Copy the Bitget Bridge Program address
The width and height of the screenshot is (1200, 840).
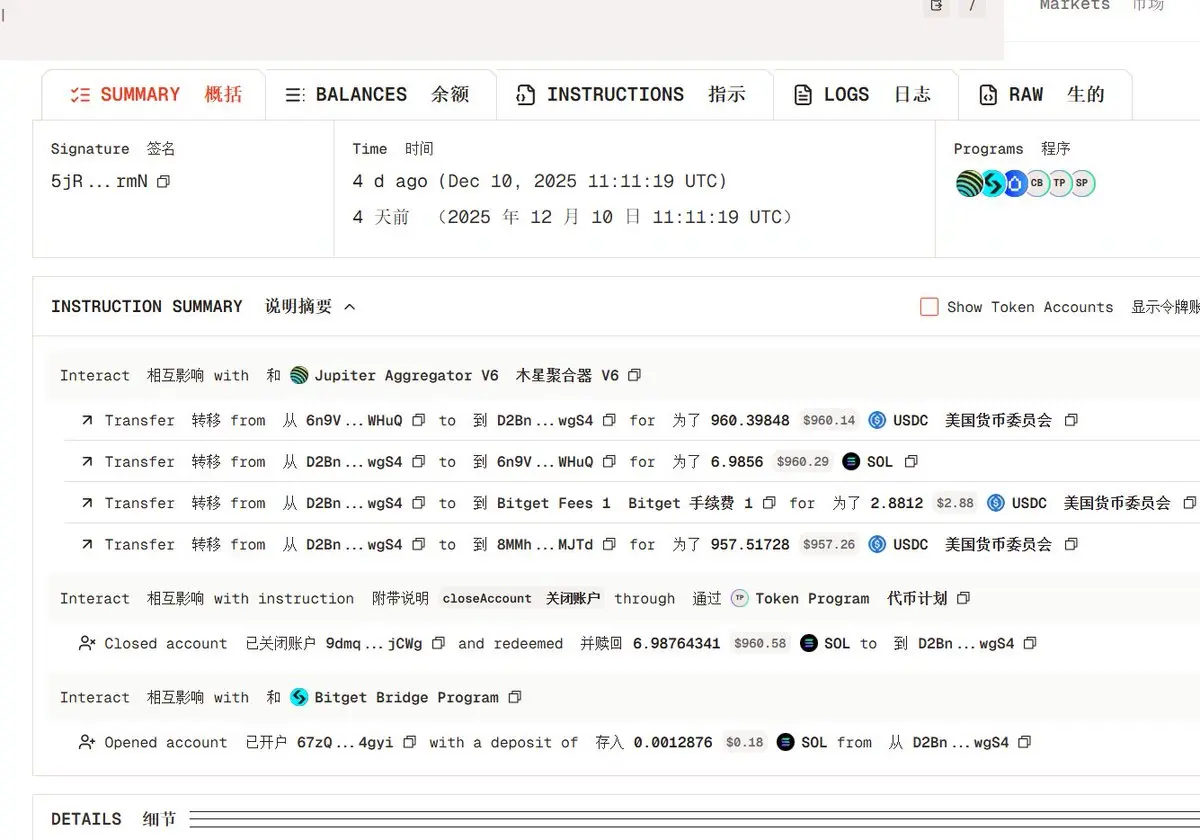click(x=515, y=698)
